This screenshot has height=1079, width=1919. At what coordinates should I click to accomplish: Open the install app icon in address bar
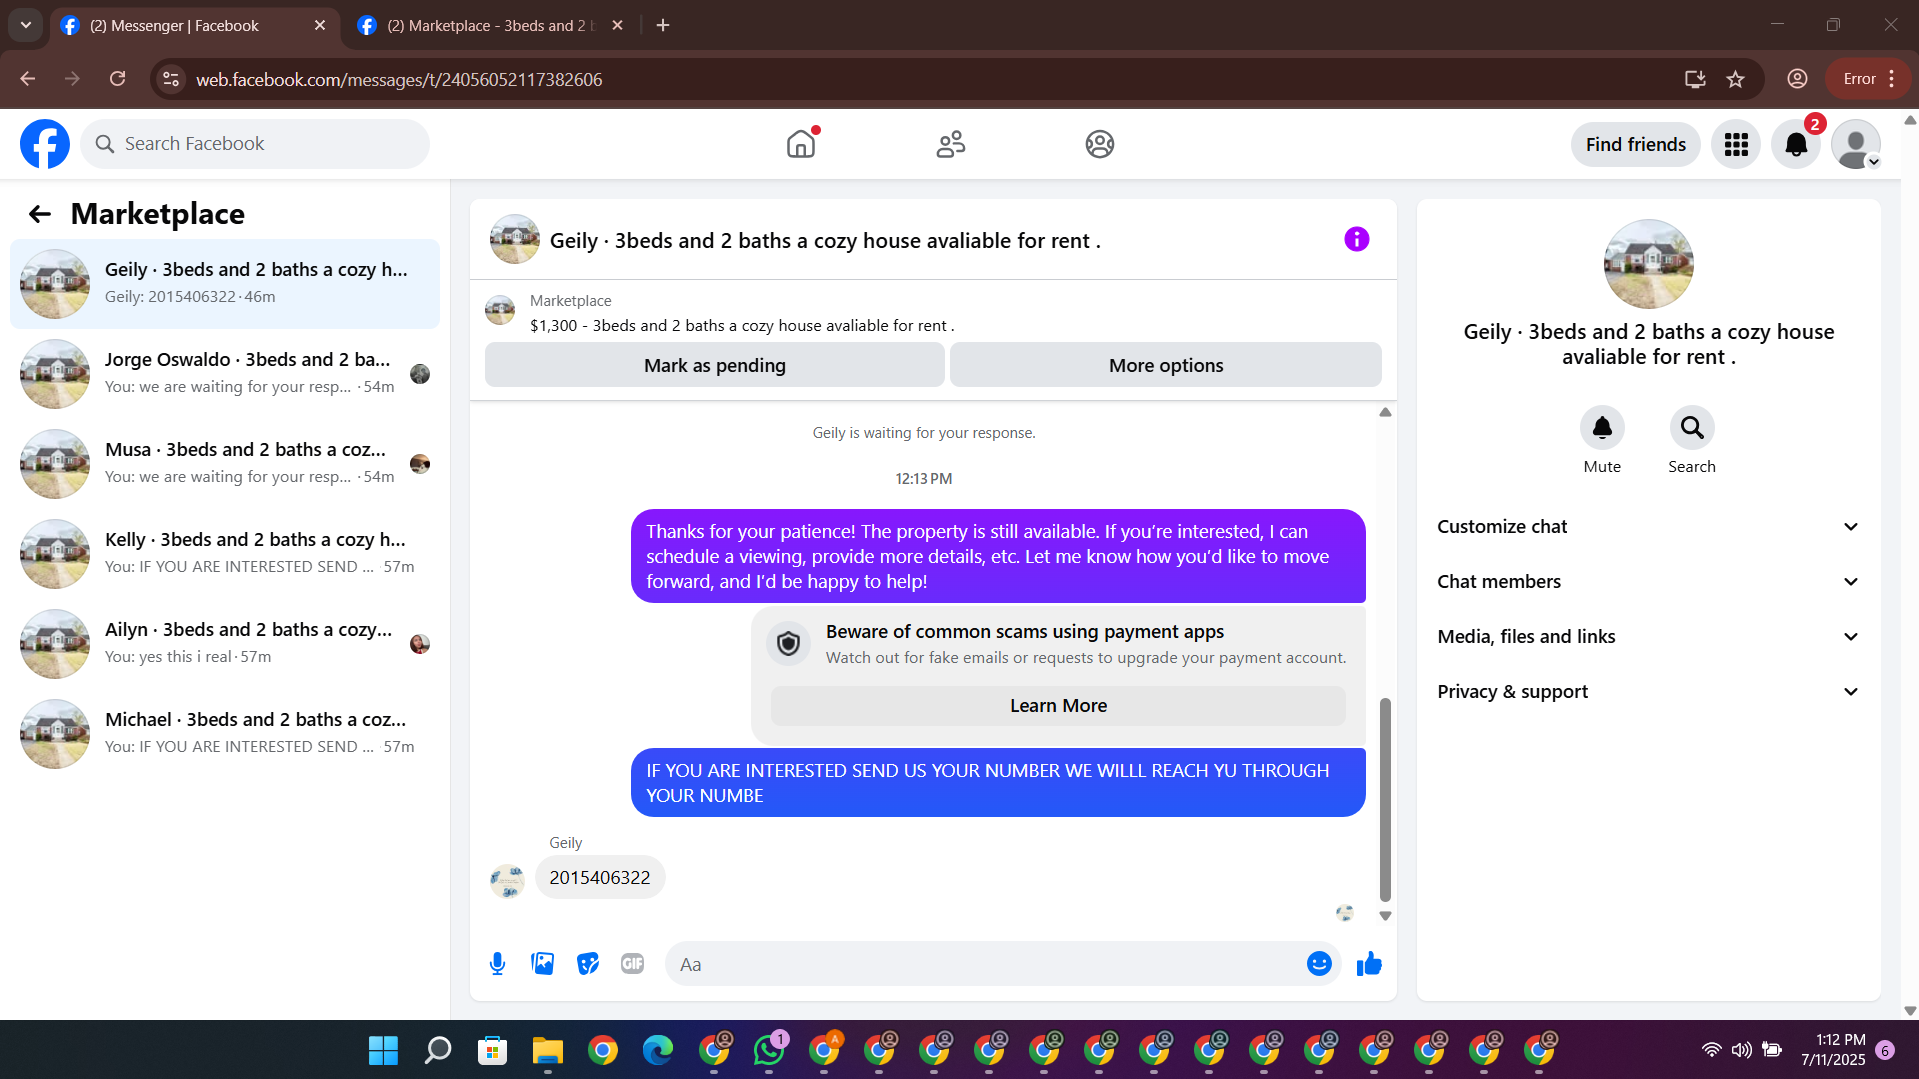click(1695, 79)
